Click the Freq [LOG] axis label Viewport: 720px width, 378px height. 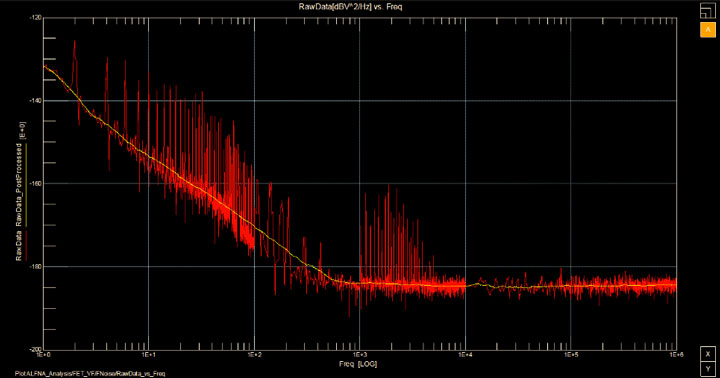358,364
